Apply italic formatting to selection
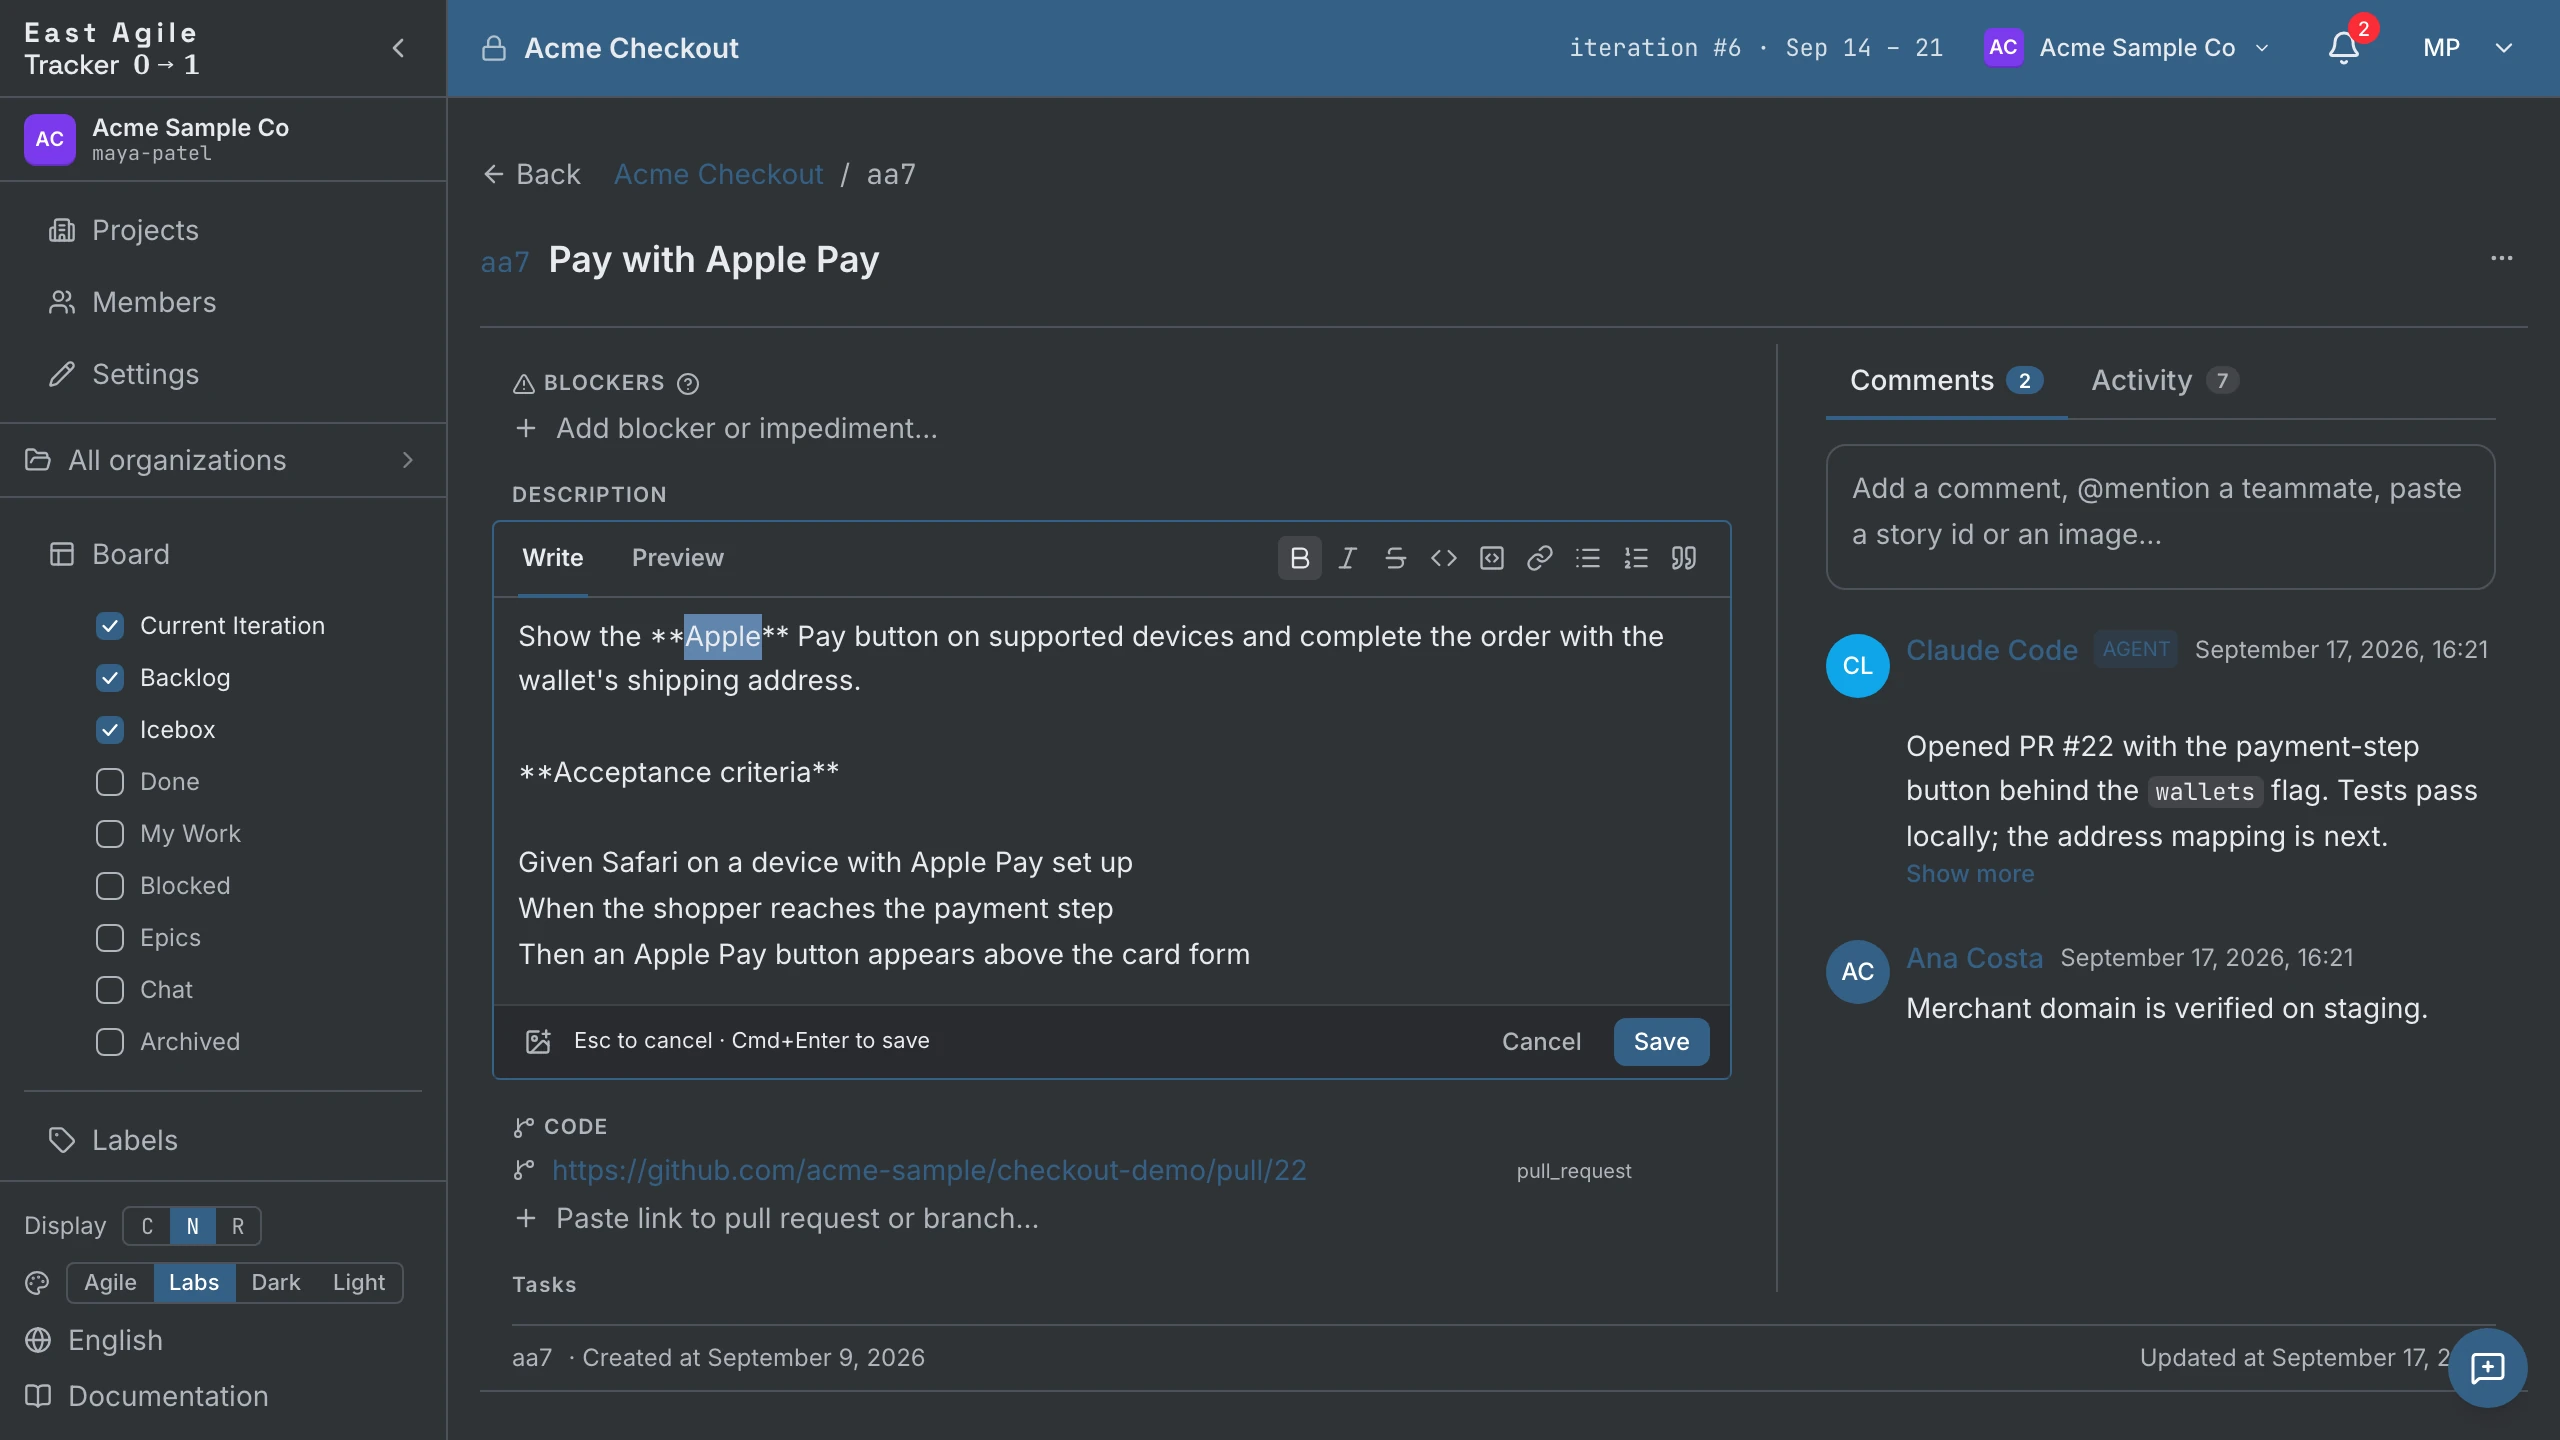This screenshot has height=1440, width=2560. (x=1347, y=558)
